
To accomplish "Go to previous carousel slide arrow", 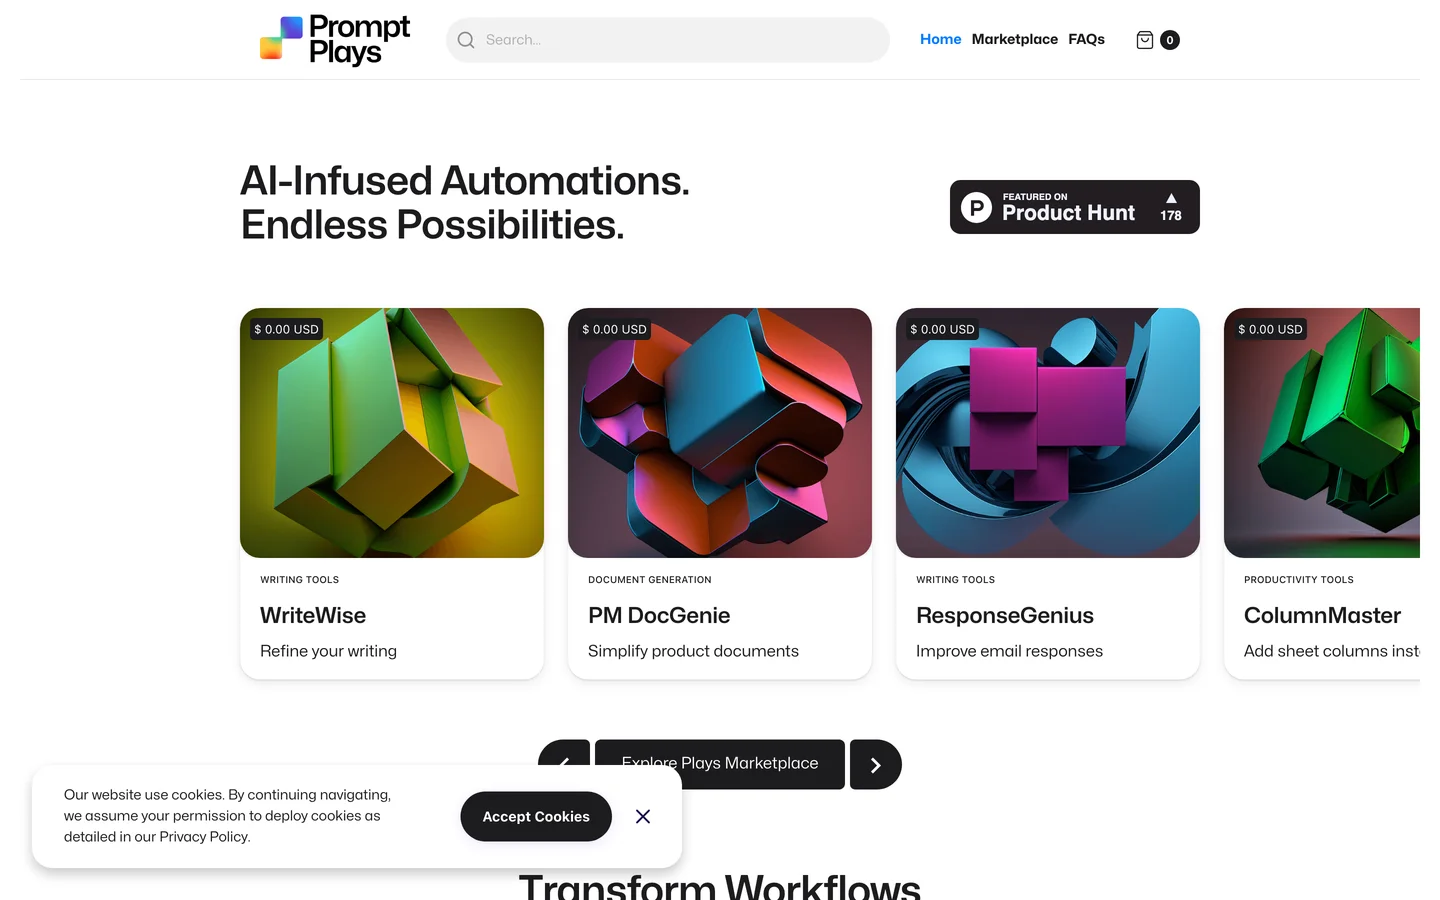I will point(564,754).
